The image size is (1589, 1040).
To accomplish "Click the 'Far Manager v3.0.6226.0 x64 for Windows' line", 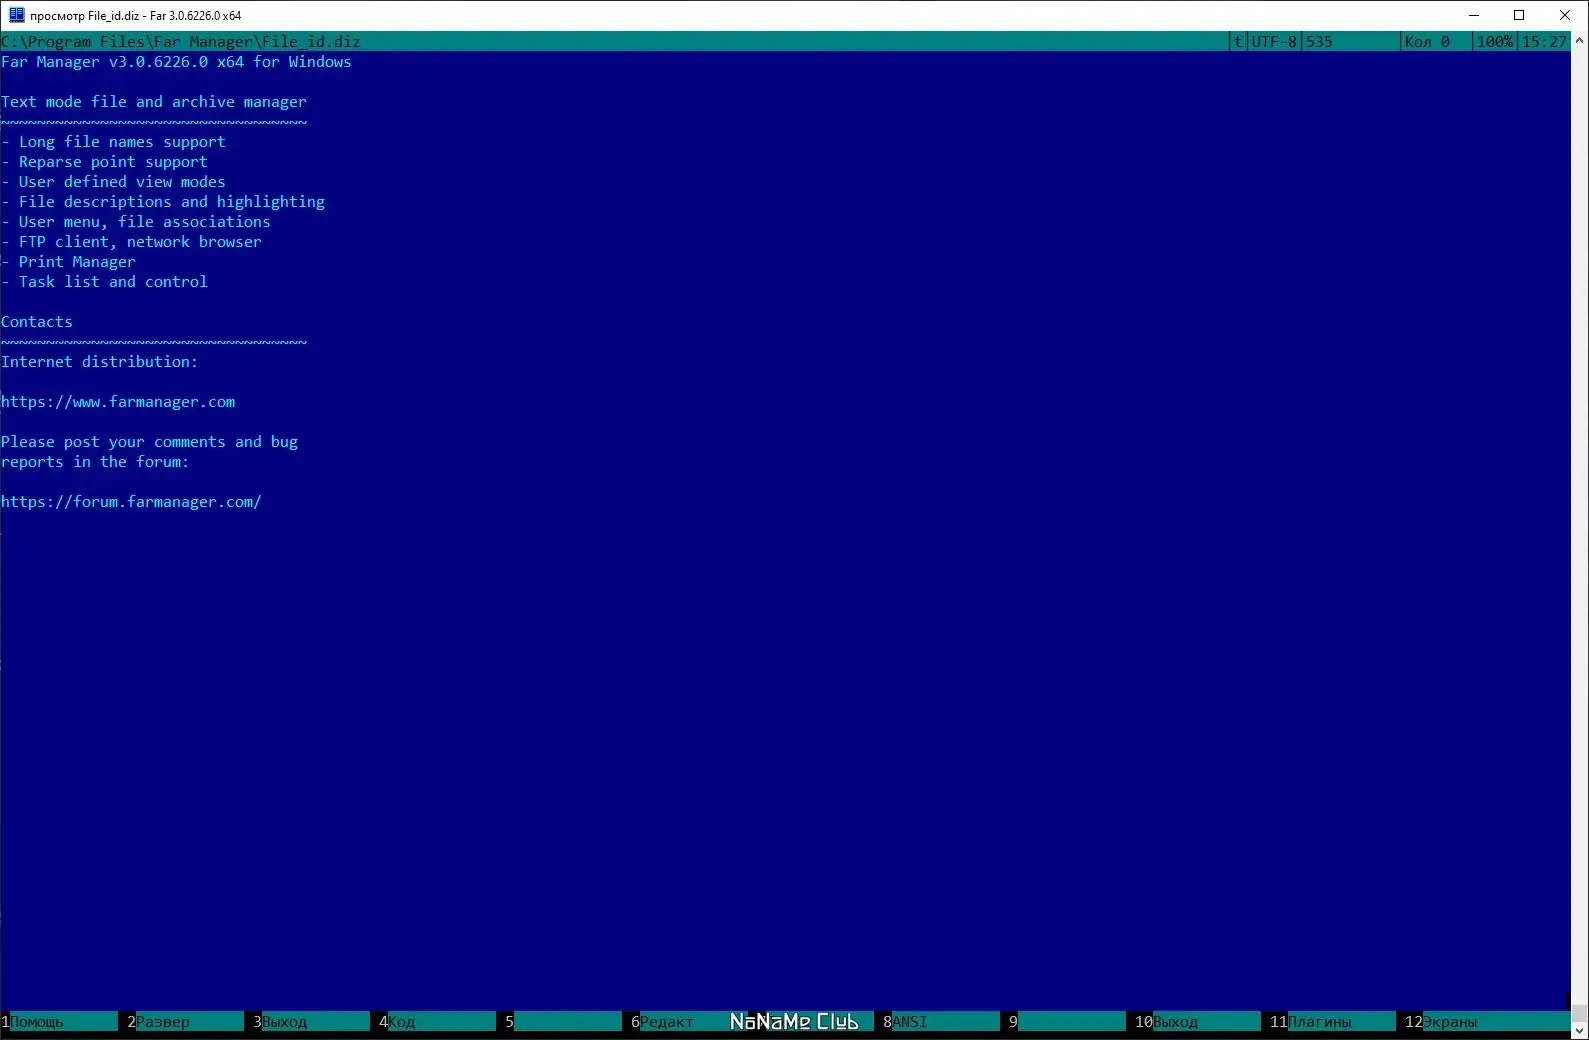I will (176, 62).
